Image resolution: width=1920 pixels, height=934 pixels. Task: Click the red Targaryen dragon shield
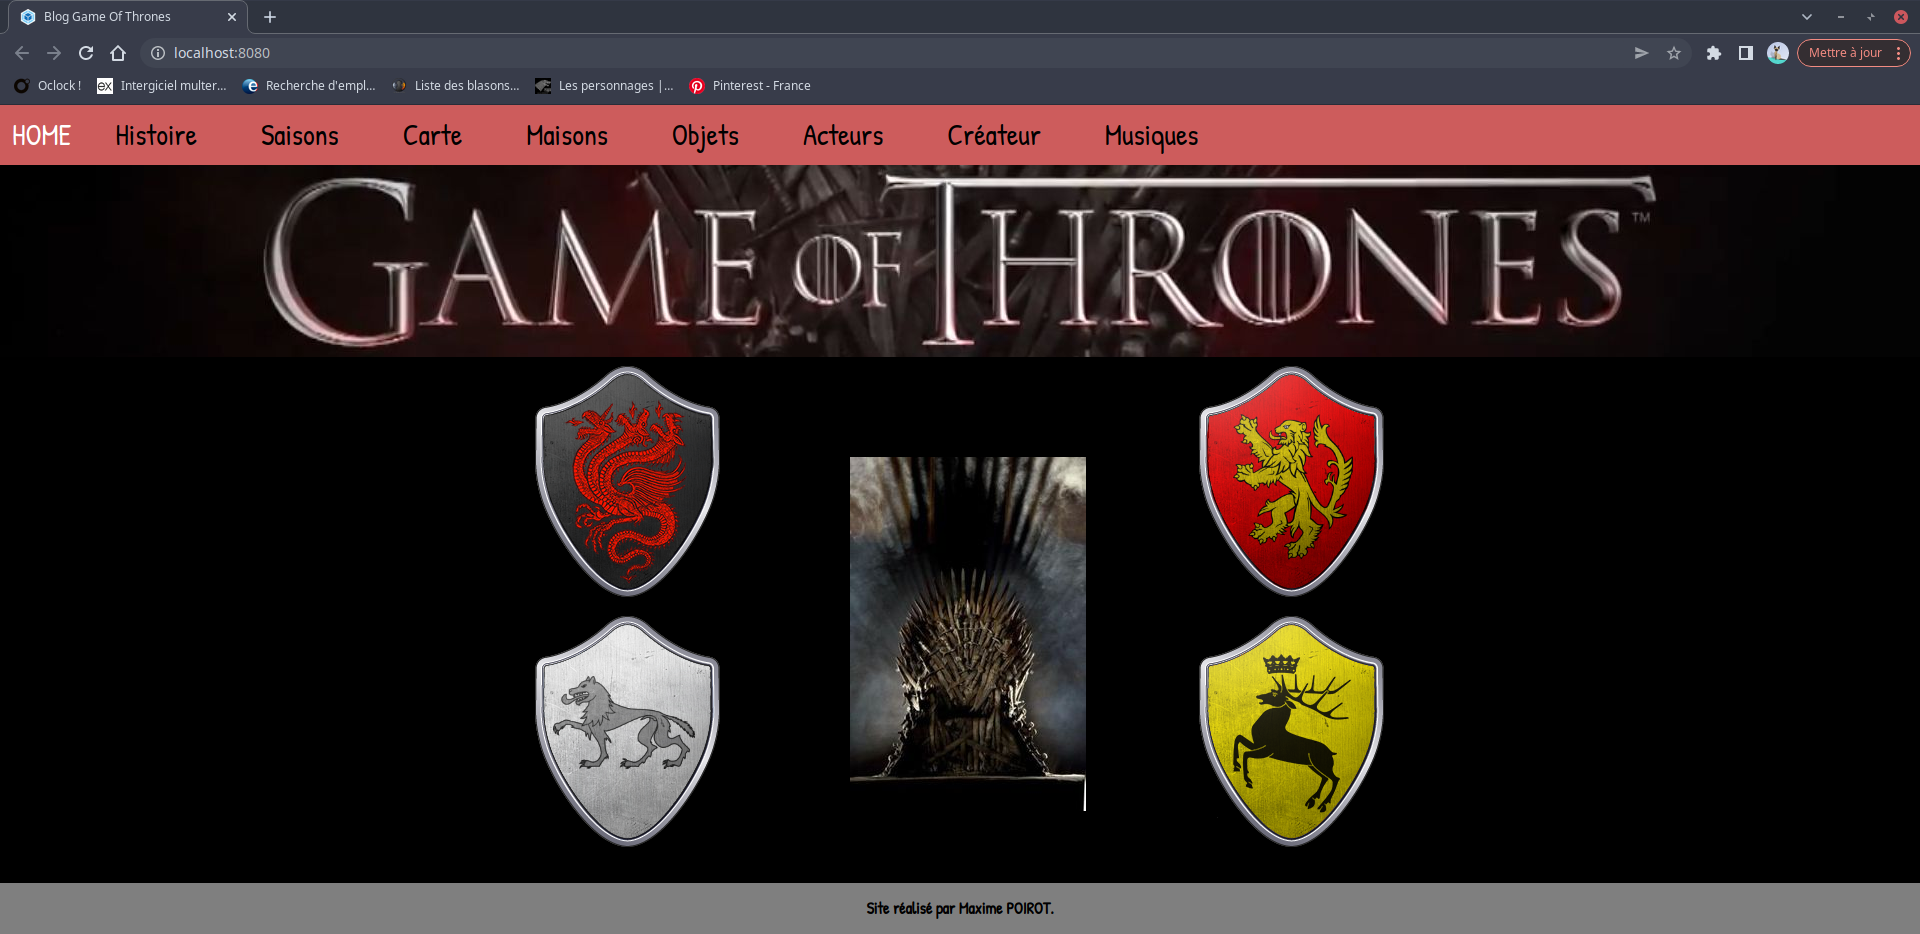(626, 480)
